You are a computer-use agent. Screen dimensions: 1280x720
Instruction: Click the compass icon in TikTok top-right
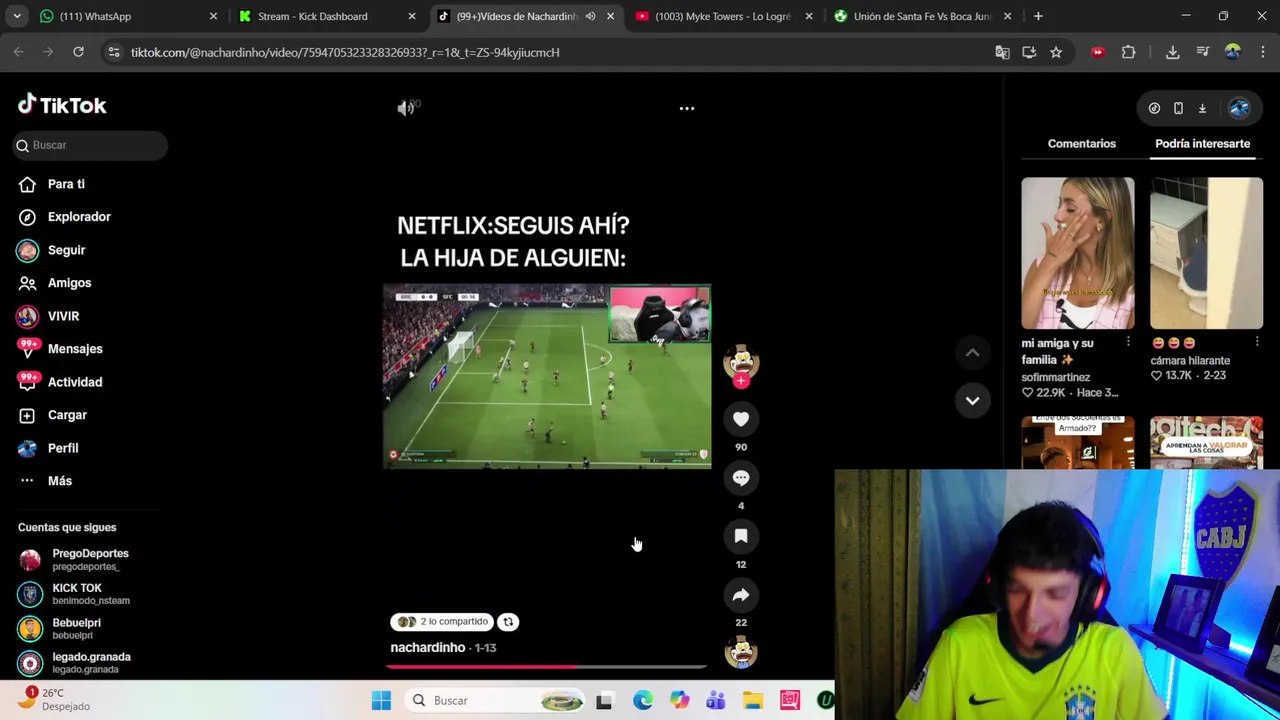(x=1154, y=108)
